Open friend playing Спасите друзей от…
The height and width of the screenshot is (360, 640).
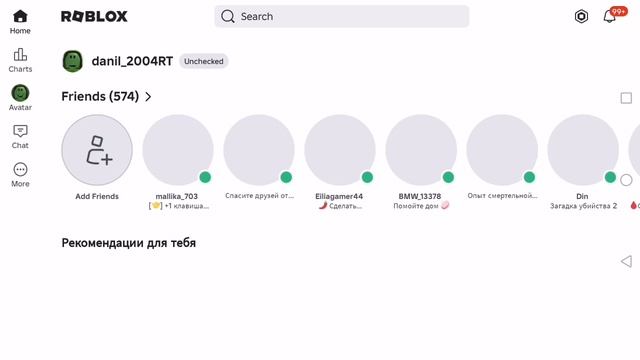(259, 150)
